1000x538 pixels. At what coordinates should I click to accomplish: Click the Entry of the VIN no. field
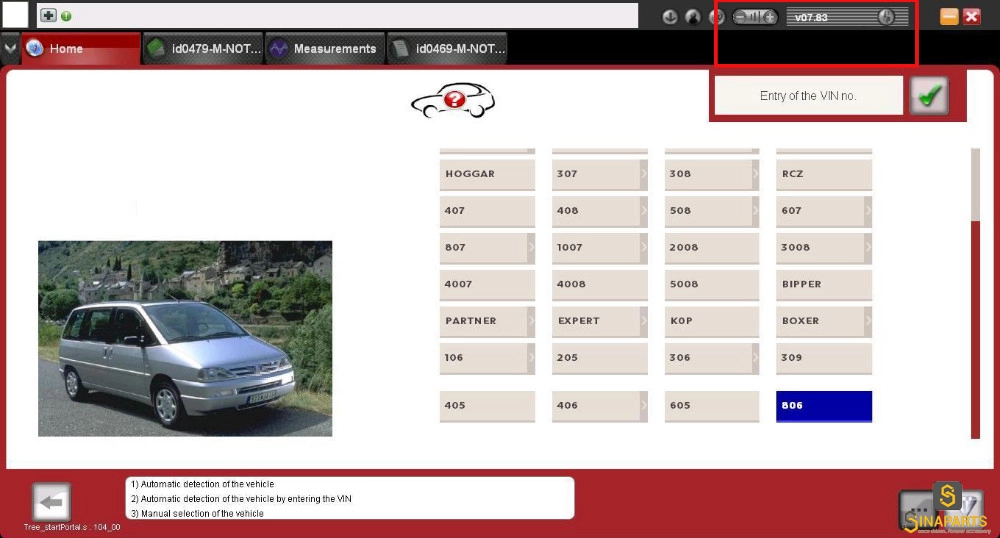(808, 96)
